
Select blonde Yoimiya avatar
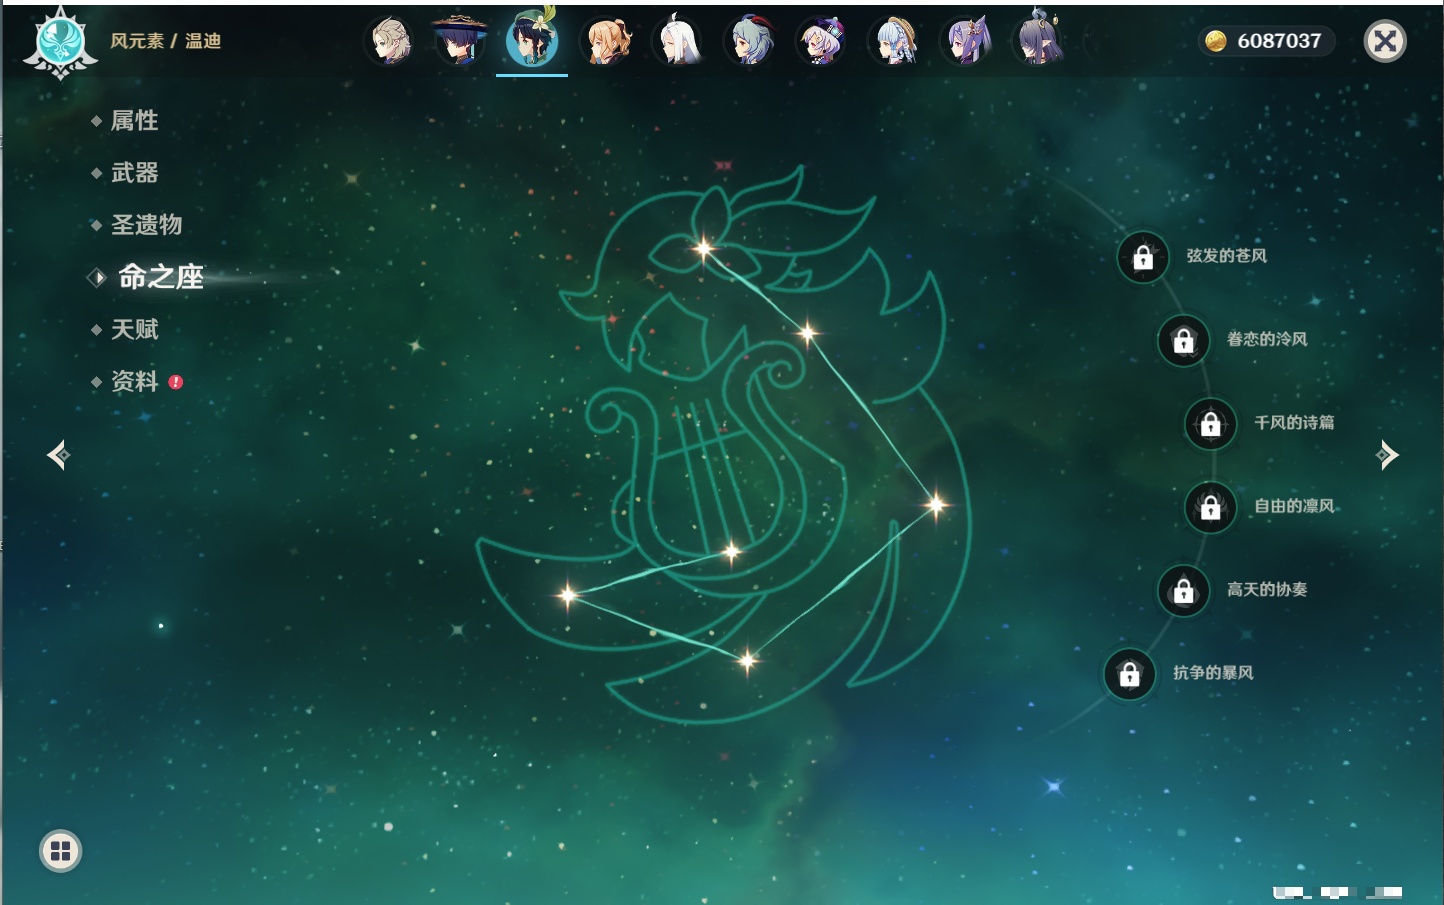[607, 42]
